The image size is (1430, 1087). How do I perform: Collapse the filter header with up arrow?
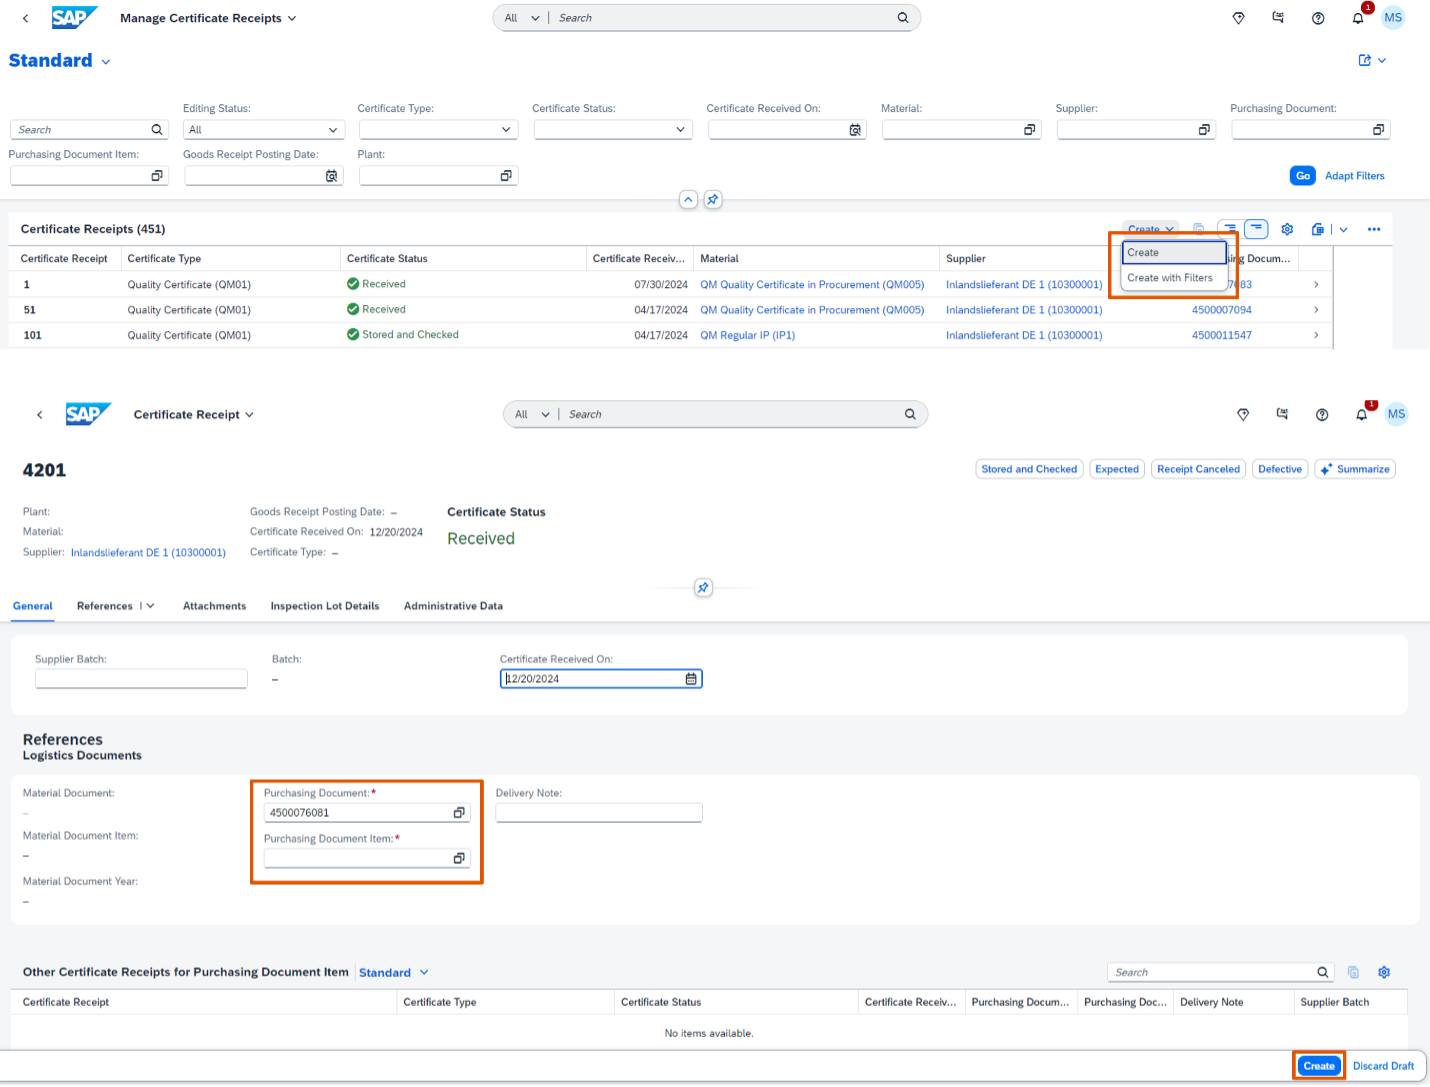coord(688,200)
